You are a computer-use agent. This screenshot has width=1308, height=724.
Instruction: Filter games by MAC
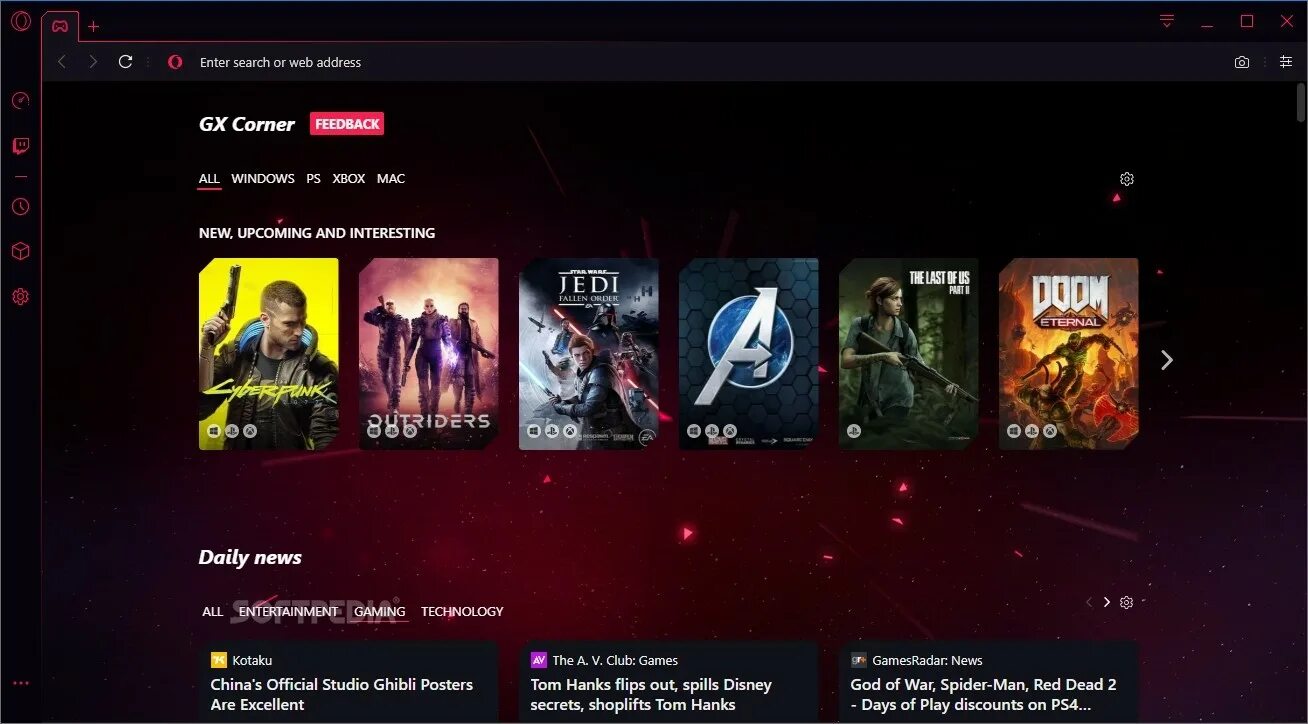(x=391, y=179)
